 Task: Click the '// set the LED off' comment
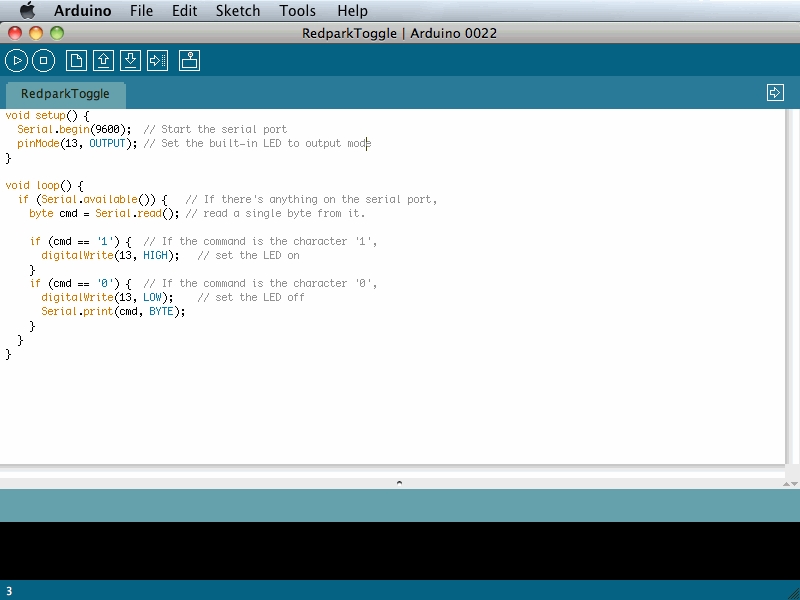click(251, 297)
